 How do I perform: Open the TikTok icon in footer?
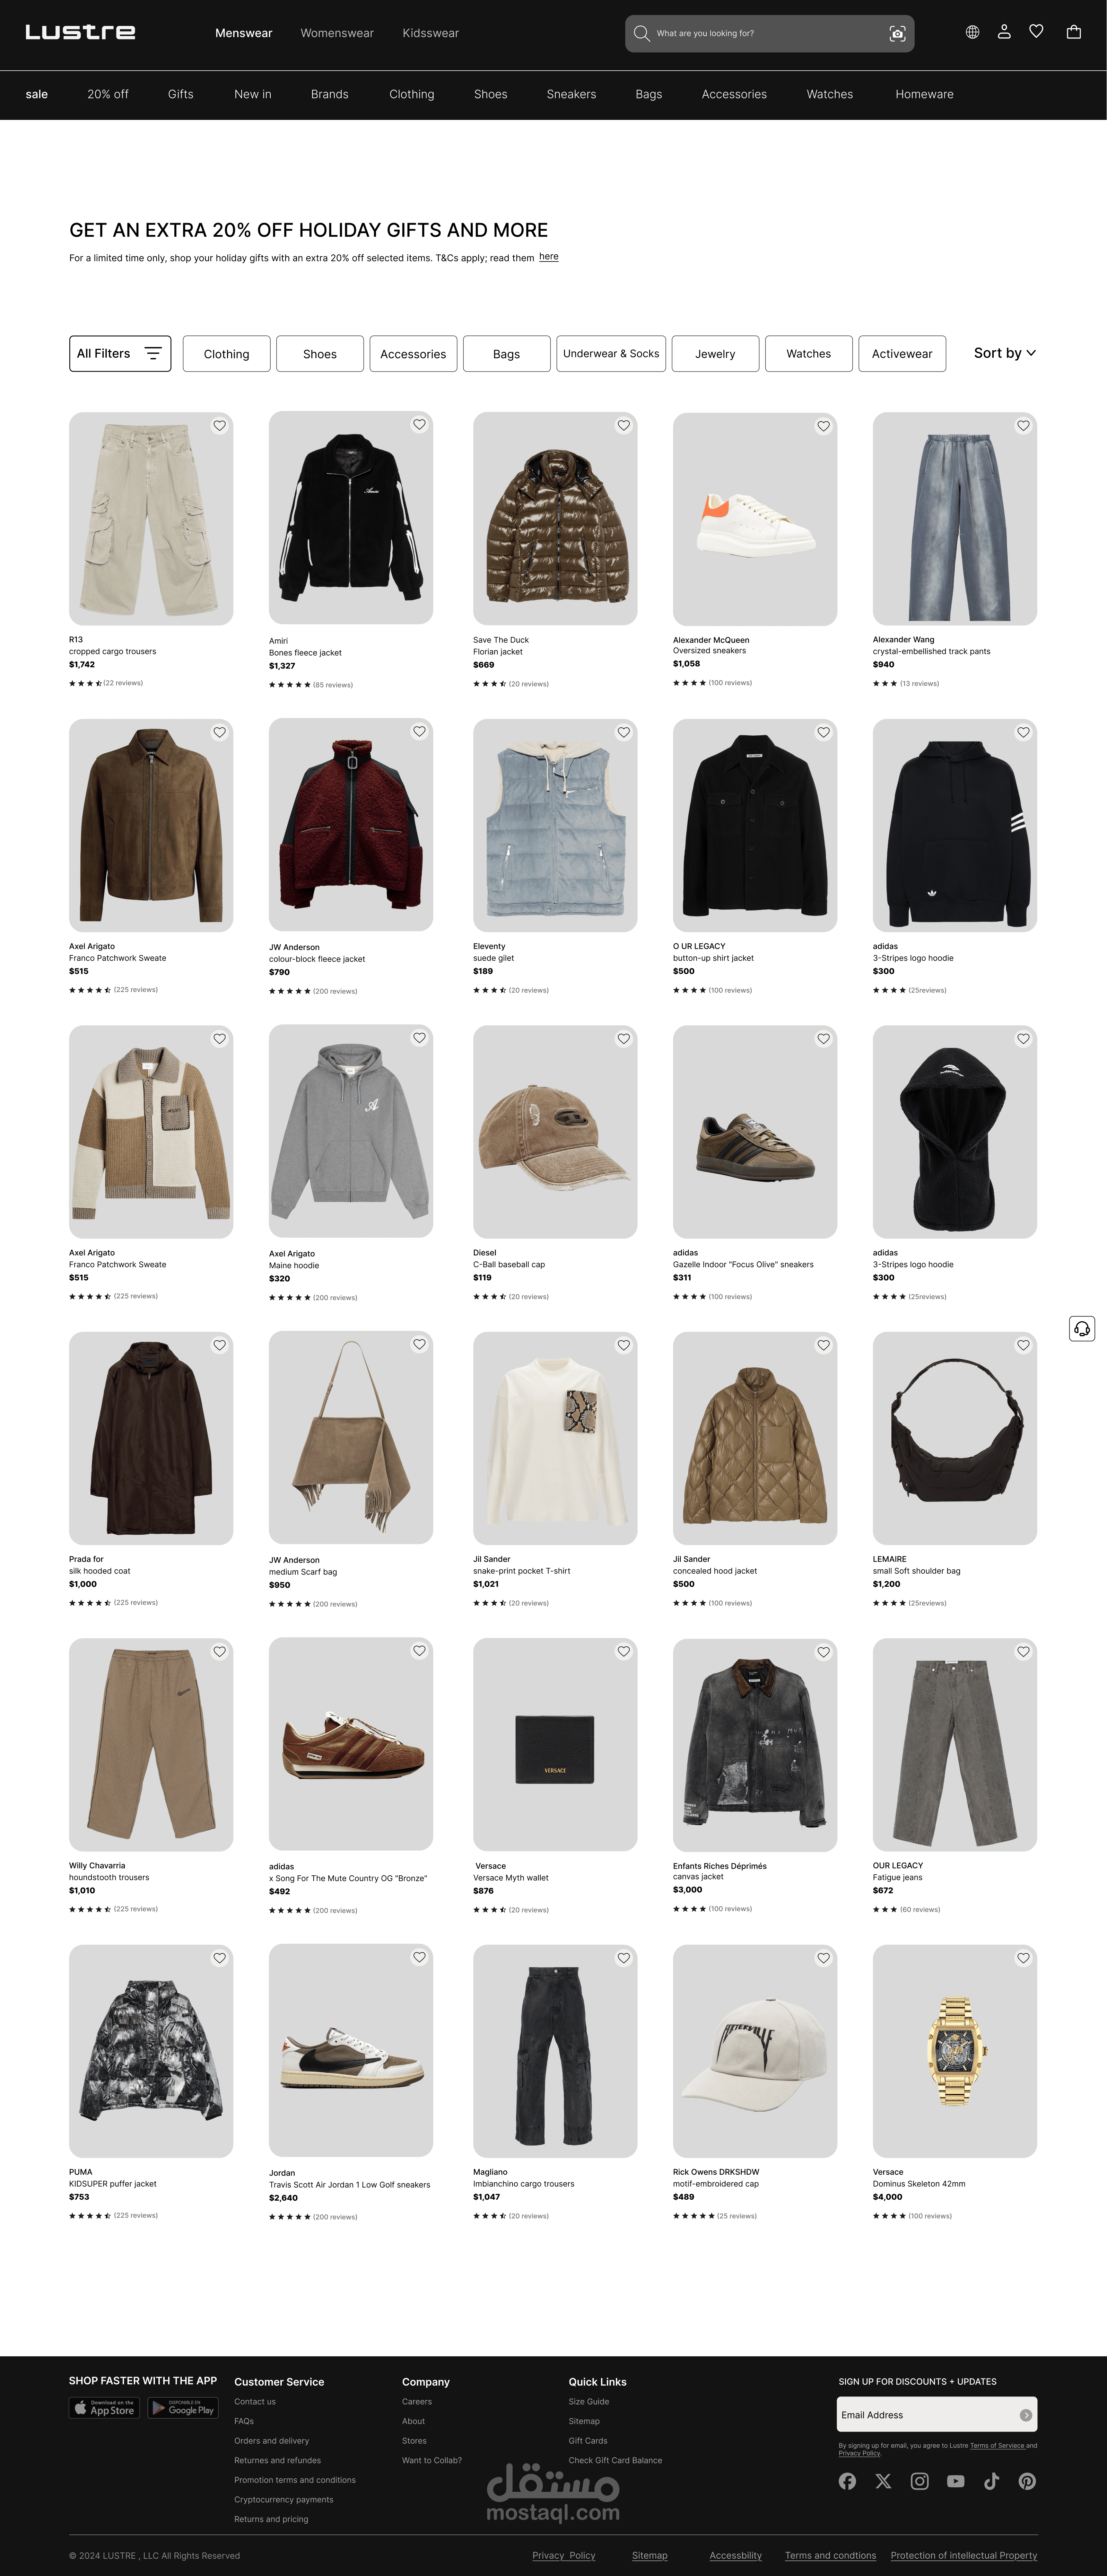tap(991, 2481)
